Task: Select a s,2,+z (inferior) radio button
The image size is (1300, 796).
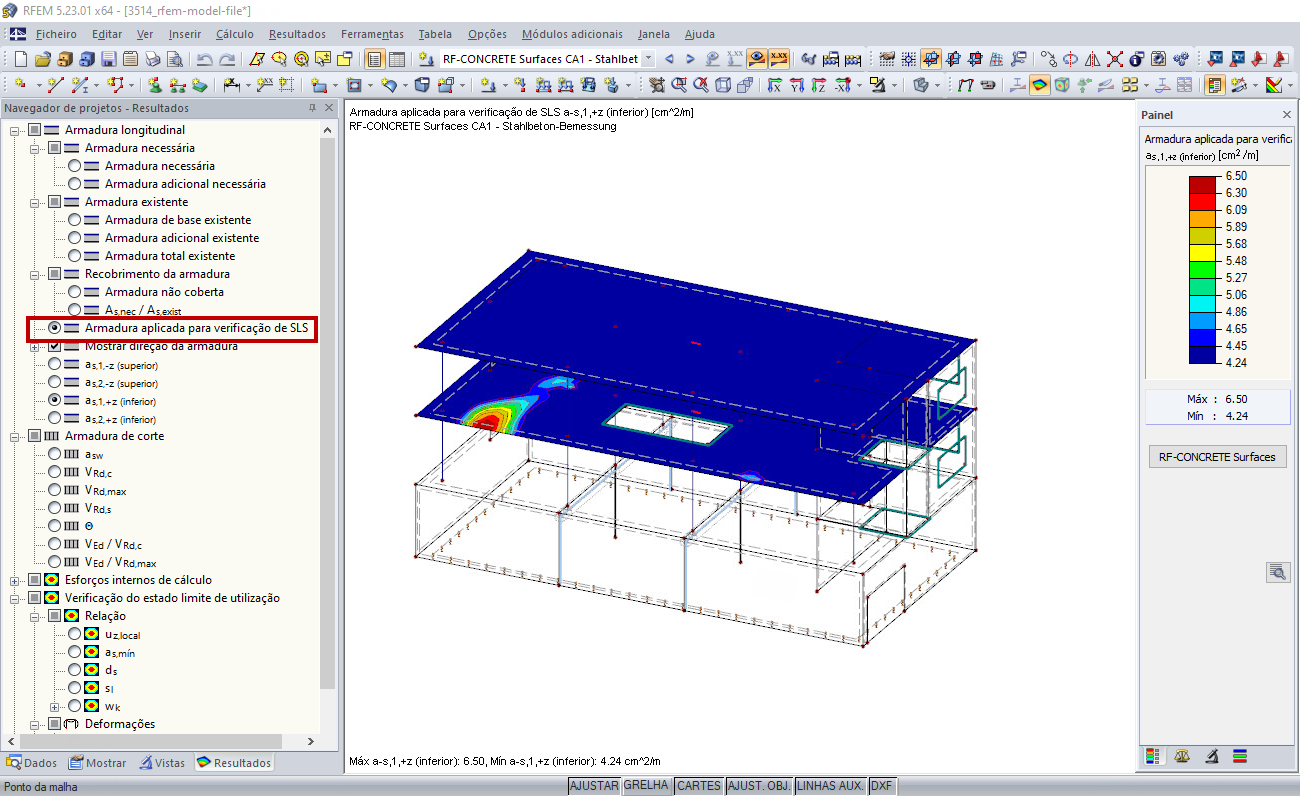Action: 54,418
